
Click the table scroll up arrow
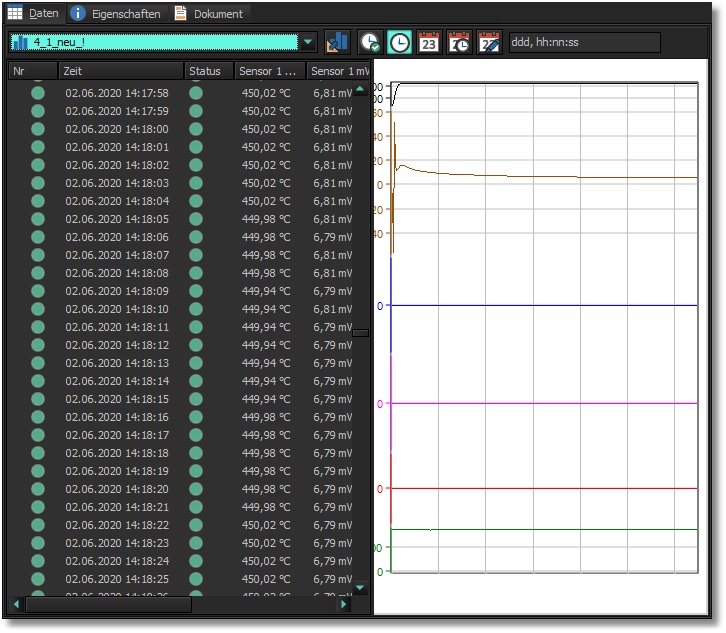[360, 88]
